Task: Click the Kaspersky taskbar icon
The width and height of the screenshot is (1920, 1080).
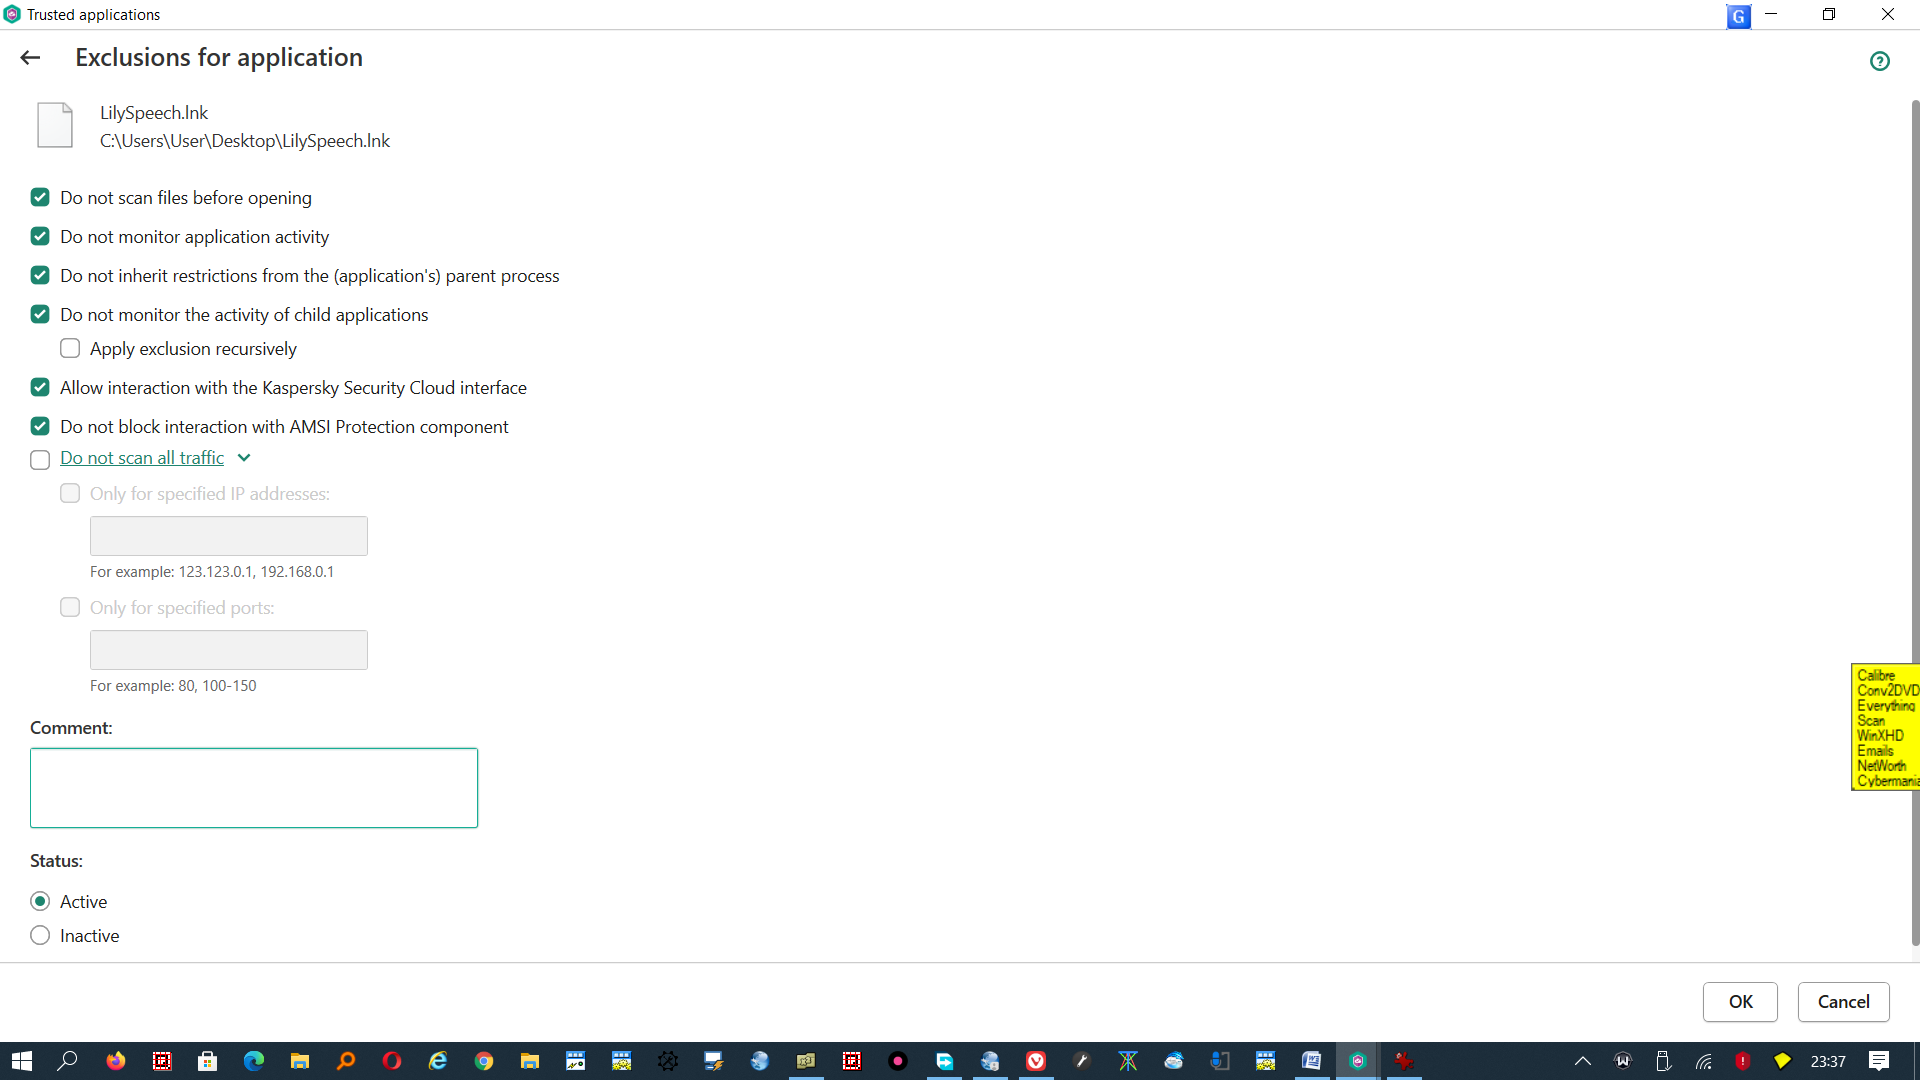Action: click(x=1358, y=1061)
